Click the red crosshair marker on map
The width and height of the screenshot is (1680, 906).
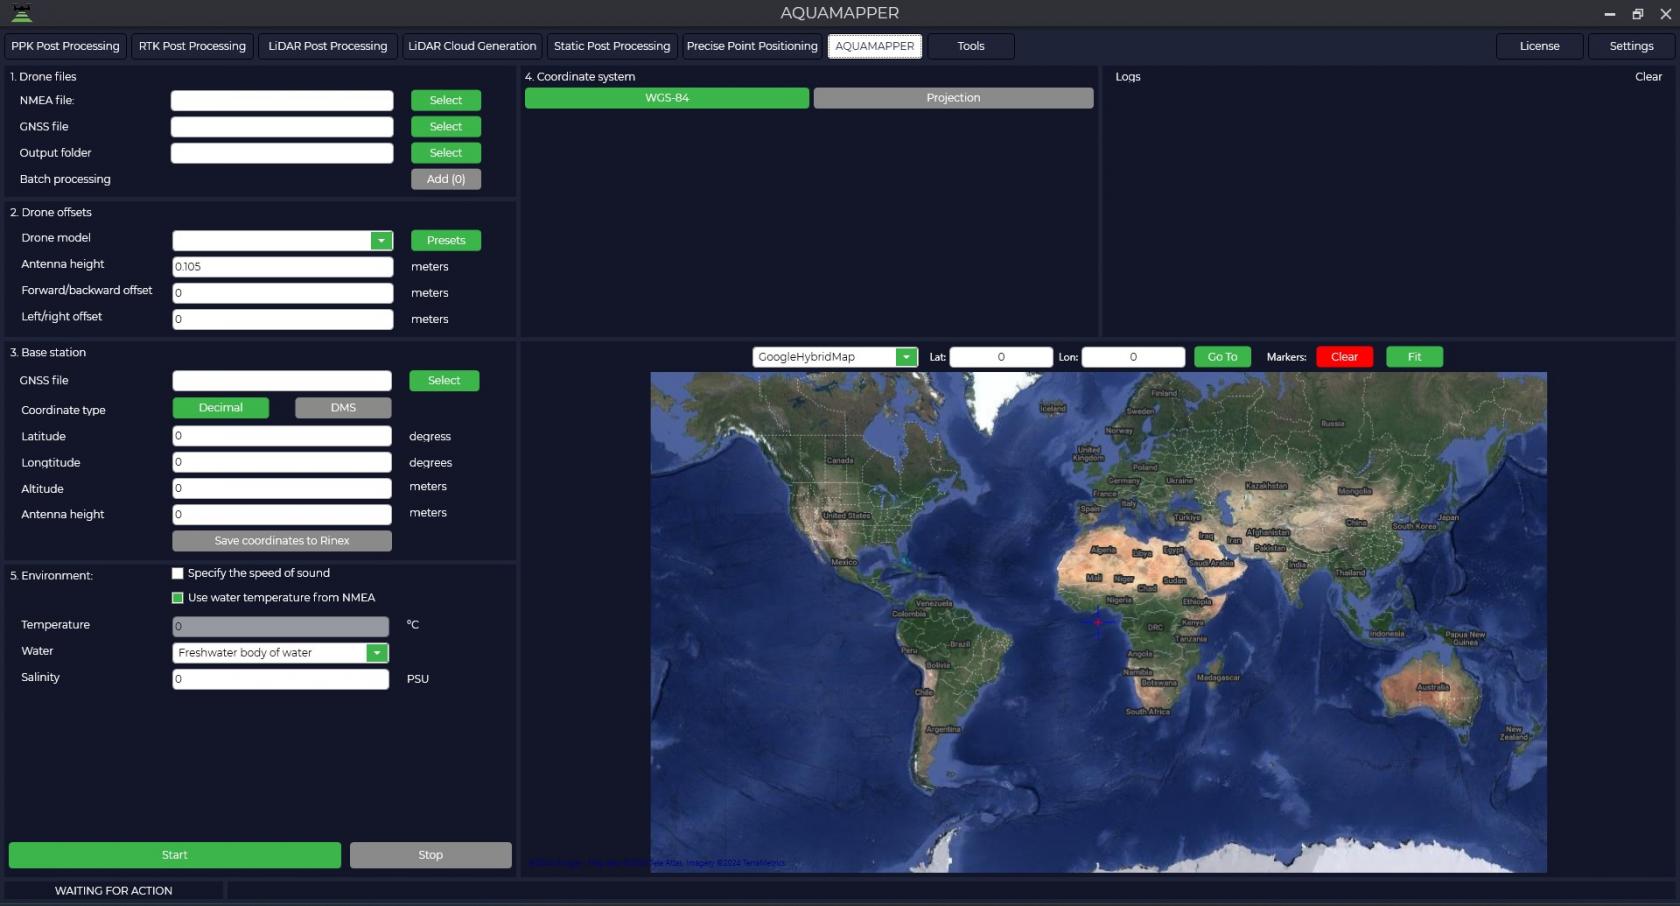click(x=1098, y=622)
